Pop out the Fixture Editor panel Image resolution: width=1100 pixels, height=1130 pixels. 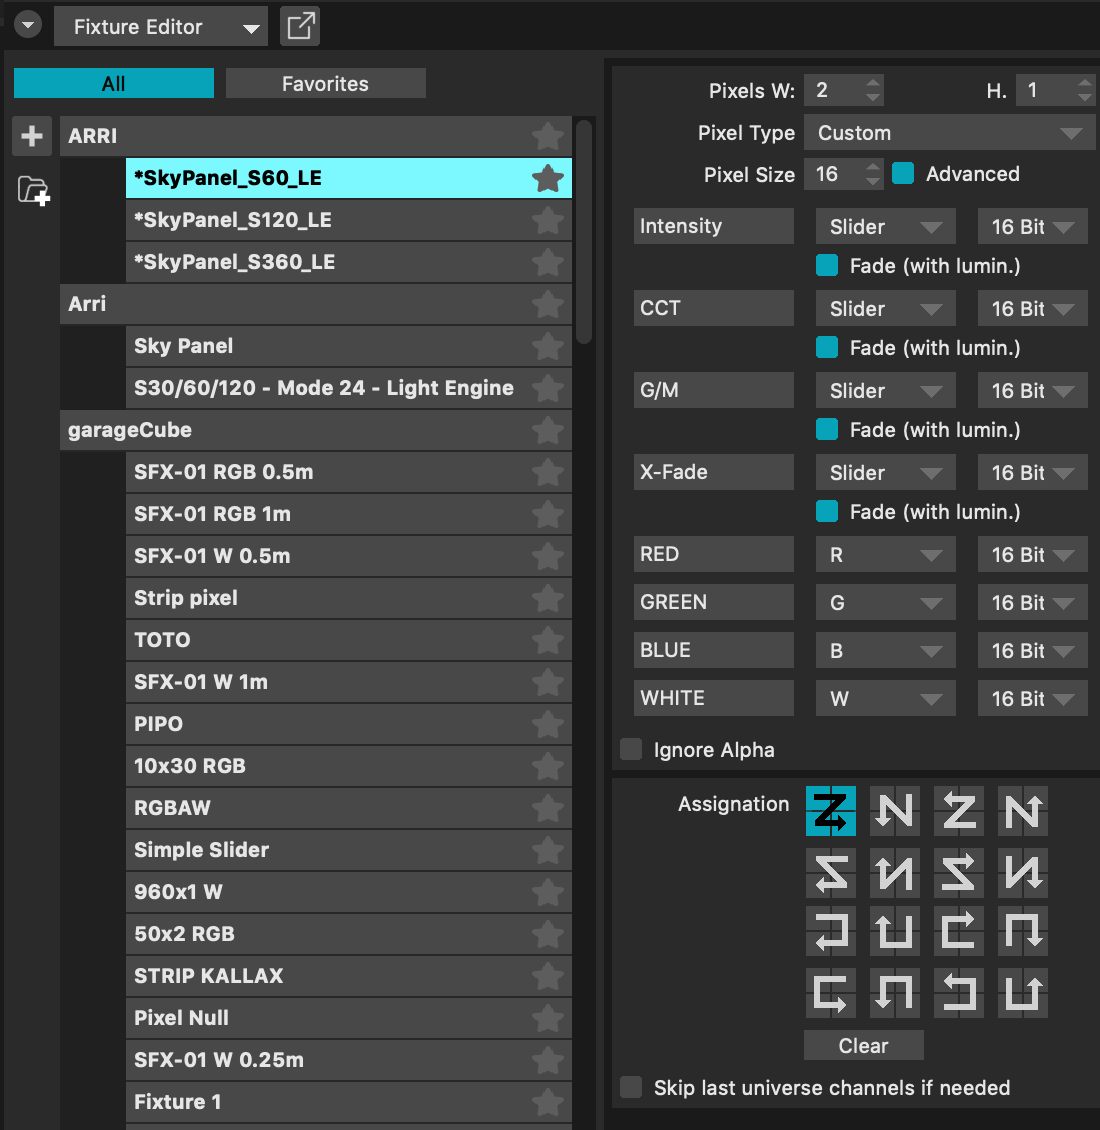click(x=300, y=27)
